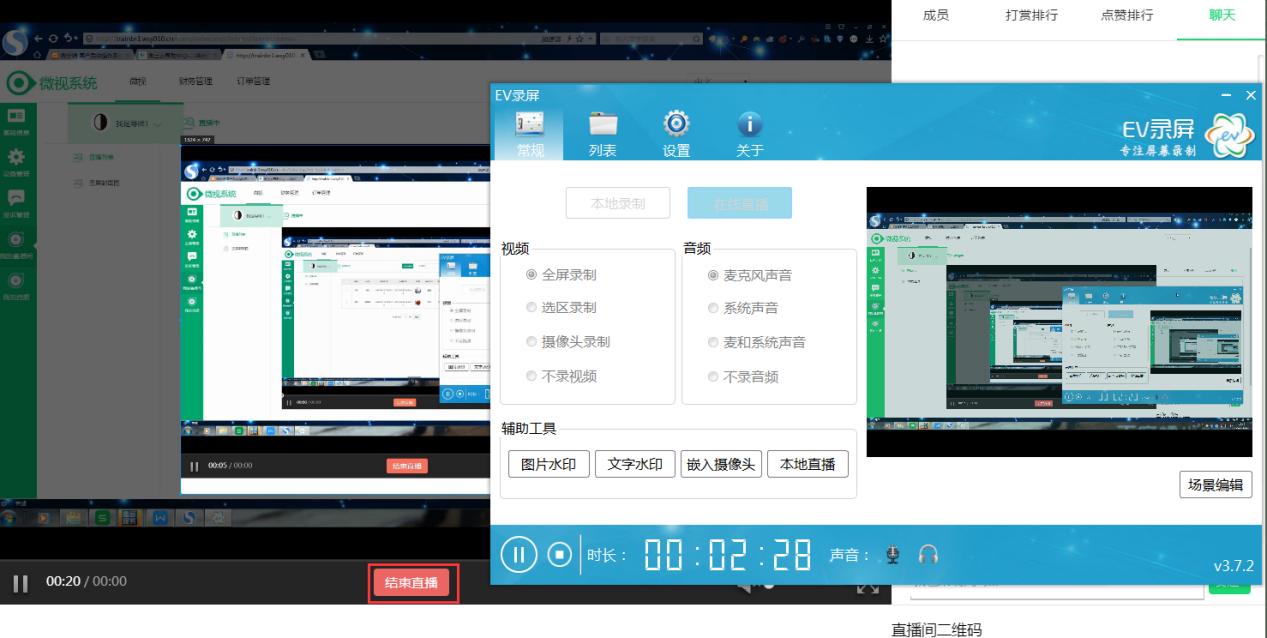The image size is (1267, 638).
Task: Open the 常规 tab in EV录屏
Action: (530, 134)
